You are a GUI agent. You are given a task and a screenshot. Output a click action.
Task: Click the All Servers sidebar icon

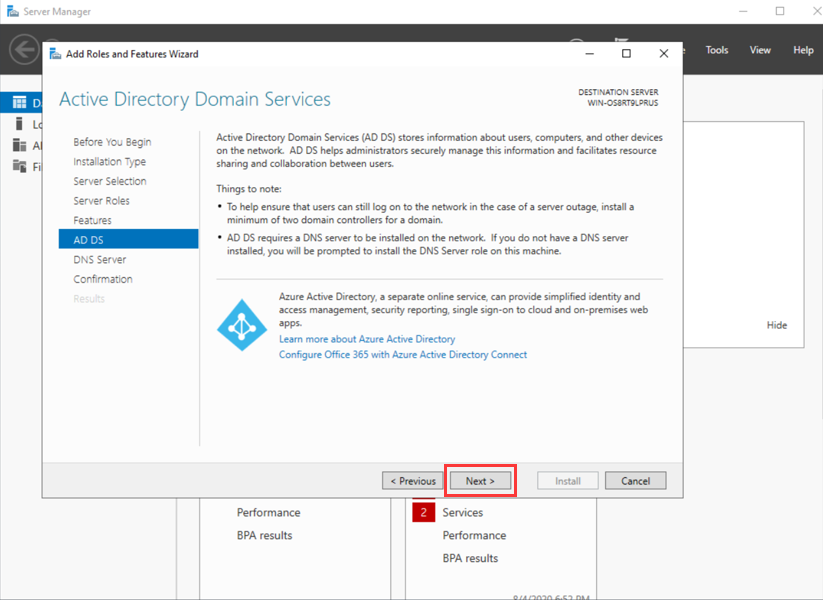(x=19, y=145)
